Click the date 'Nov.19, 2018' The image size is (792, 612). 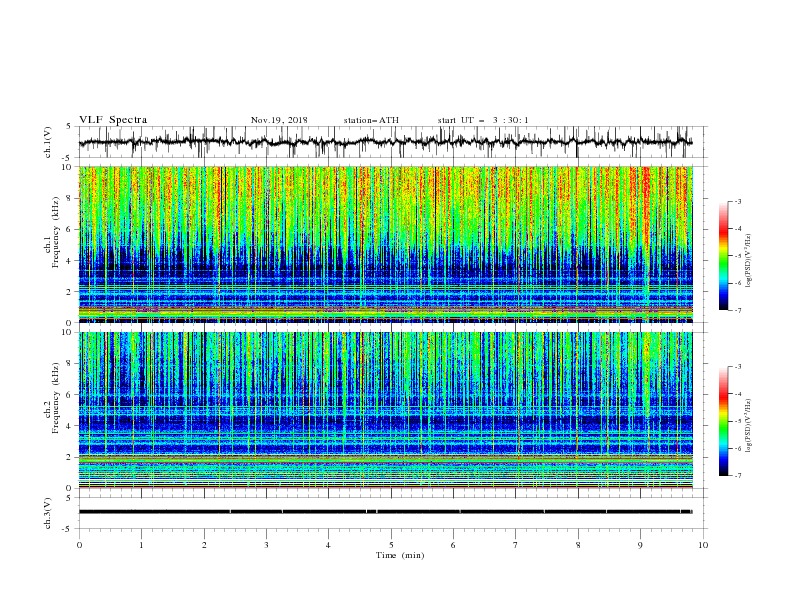[279, 120]
